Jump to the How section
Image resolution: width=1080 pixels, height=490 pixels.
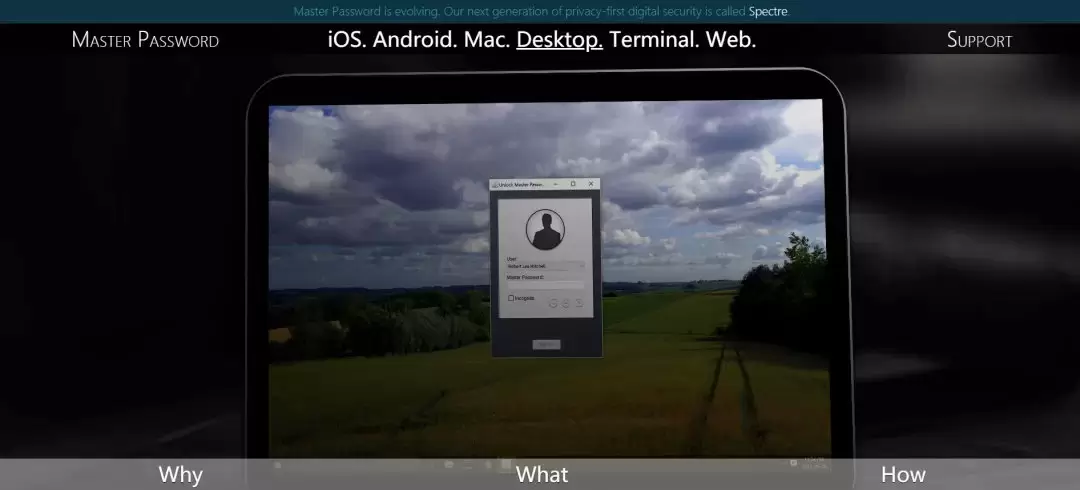click(903, 475)
